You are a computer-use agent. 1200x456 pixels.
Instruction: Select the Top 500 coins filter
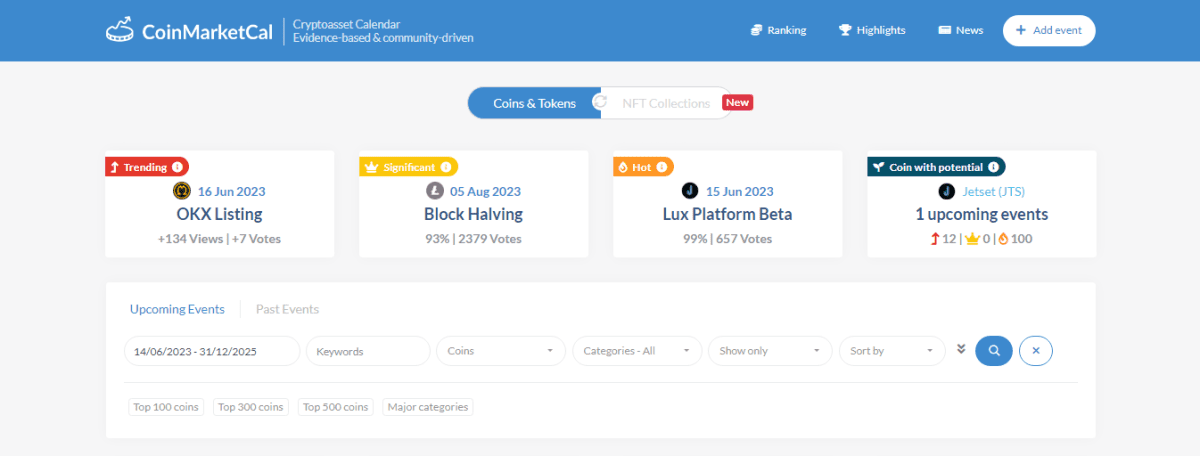tap(336, 407)
